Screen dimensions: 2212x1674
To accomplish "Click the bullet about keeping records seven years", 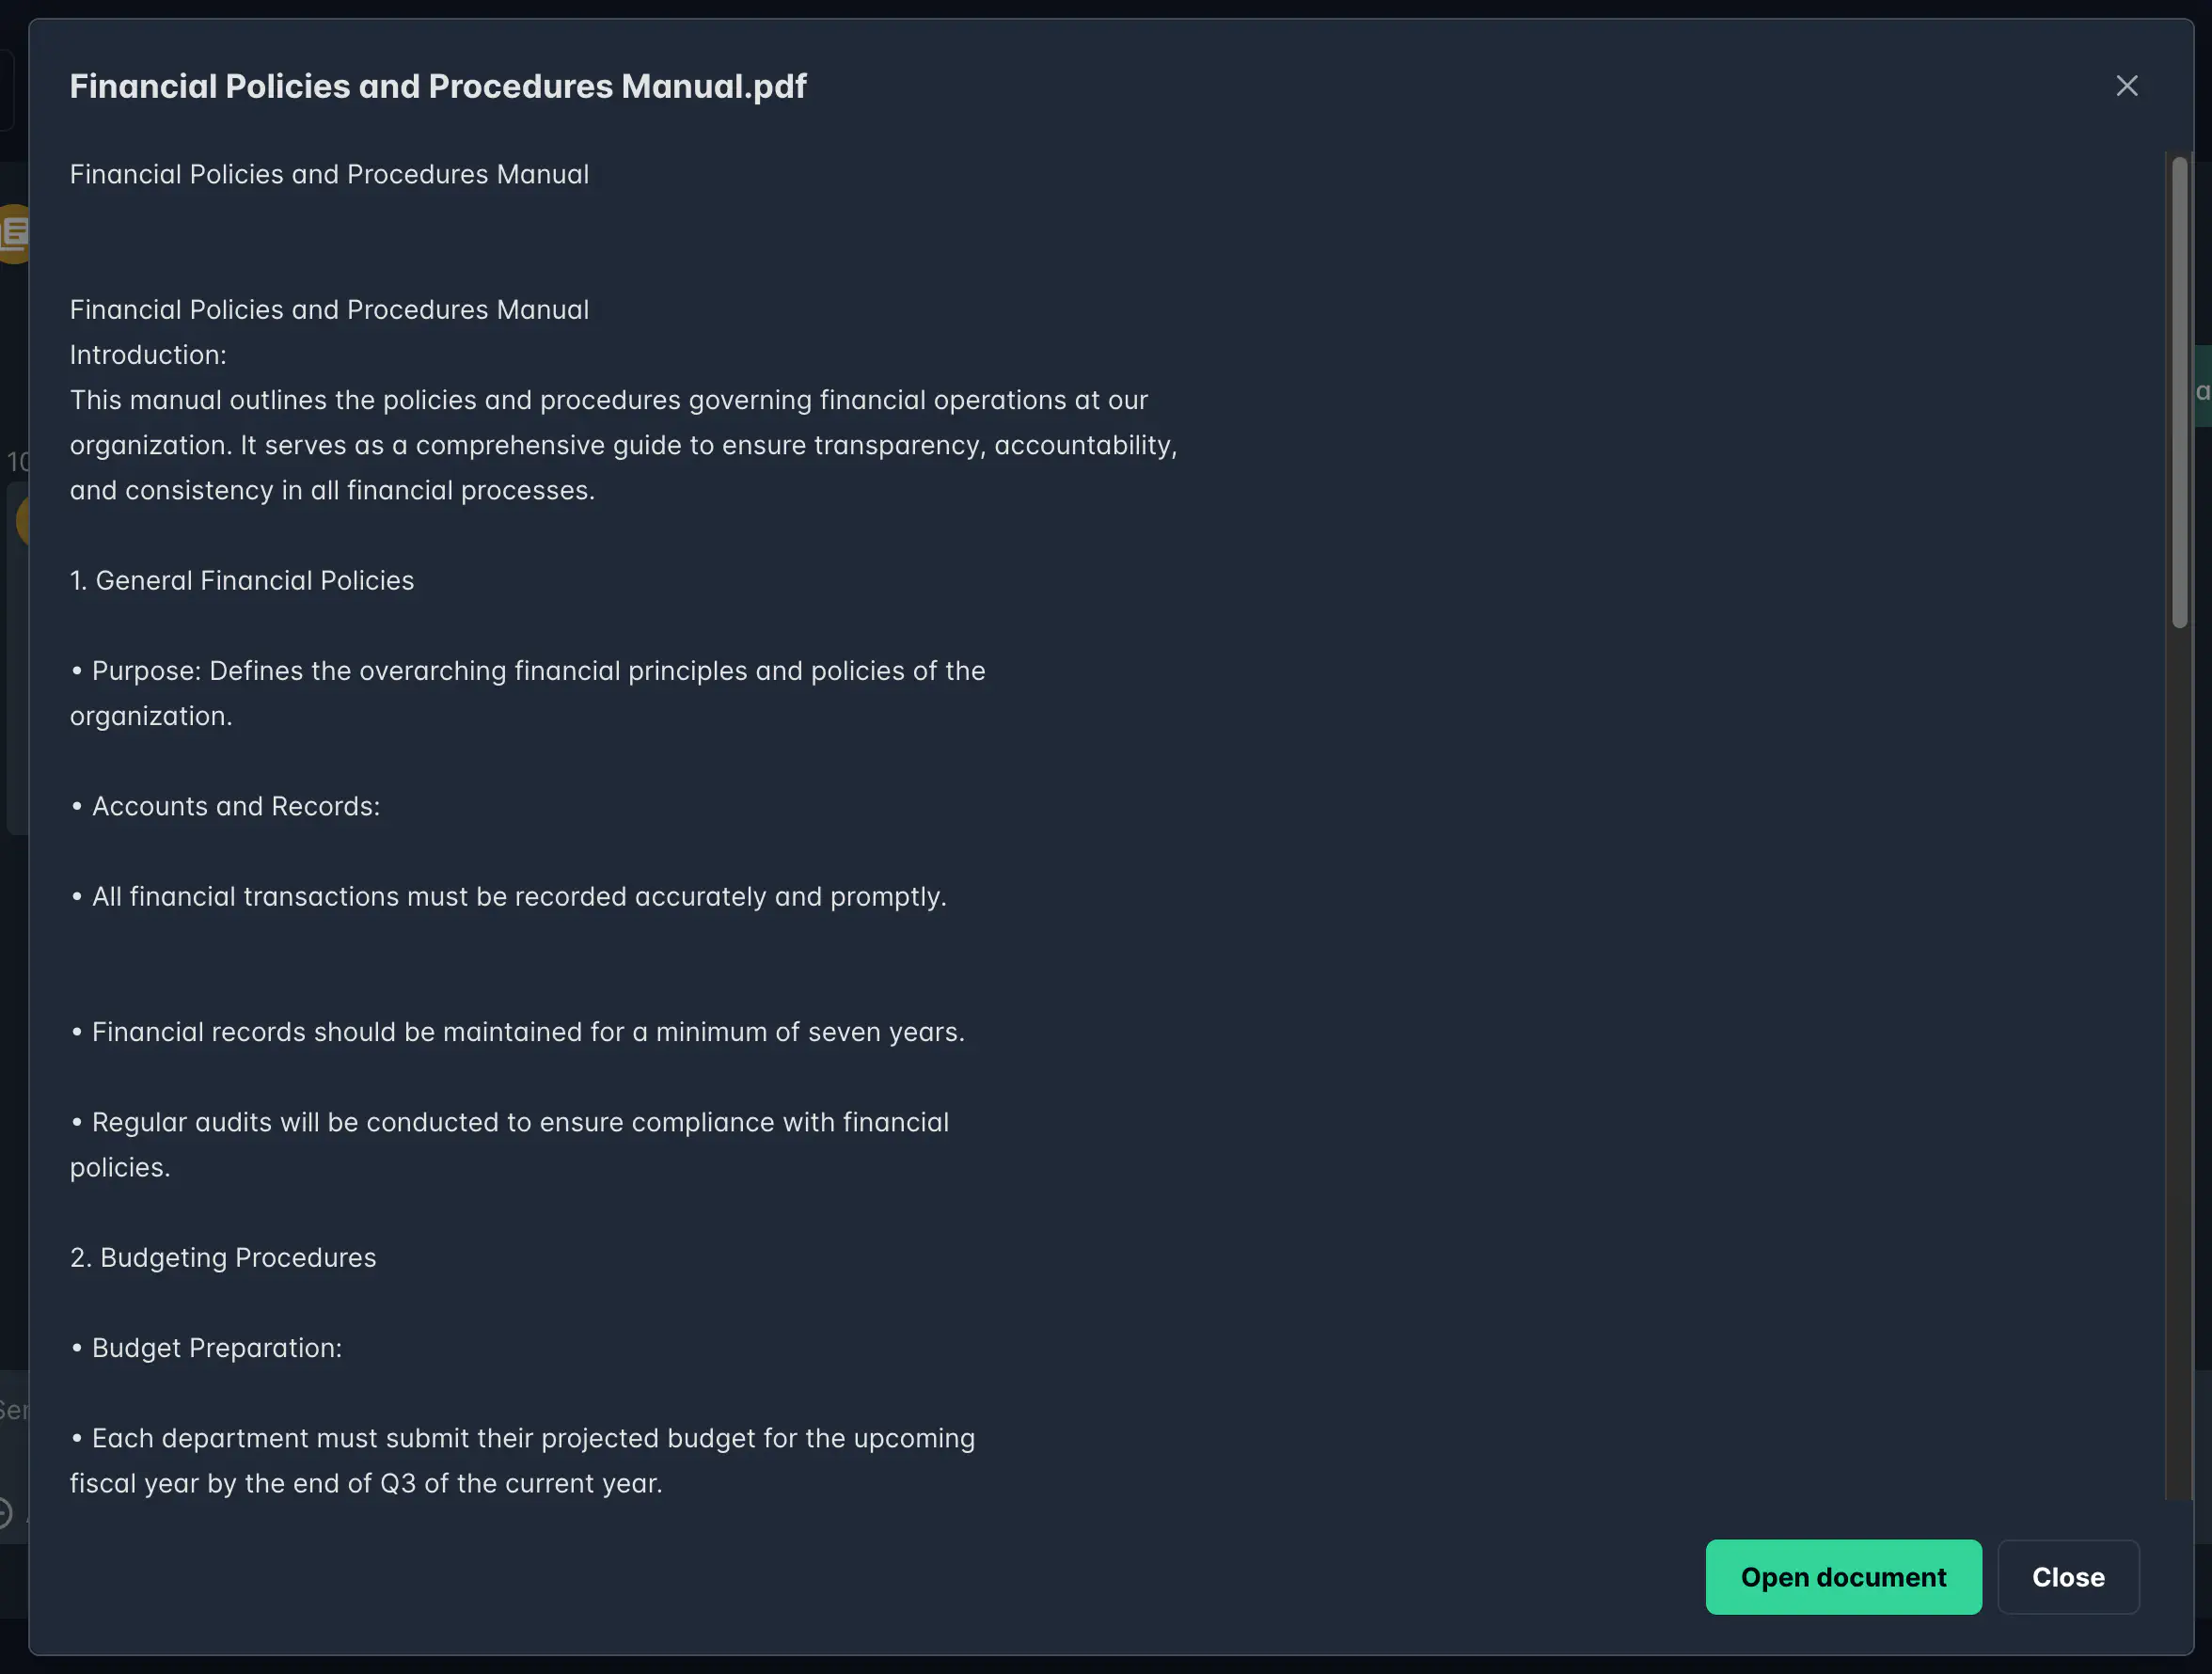I will coord(517,1032).
